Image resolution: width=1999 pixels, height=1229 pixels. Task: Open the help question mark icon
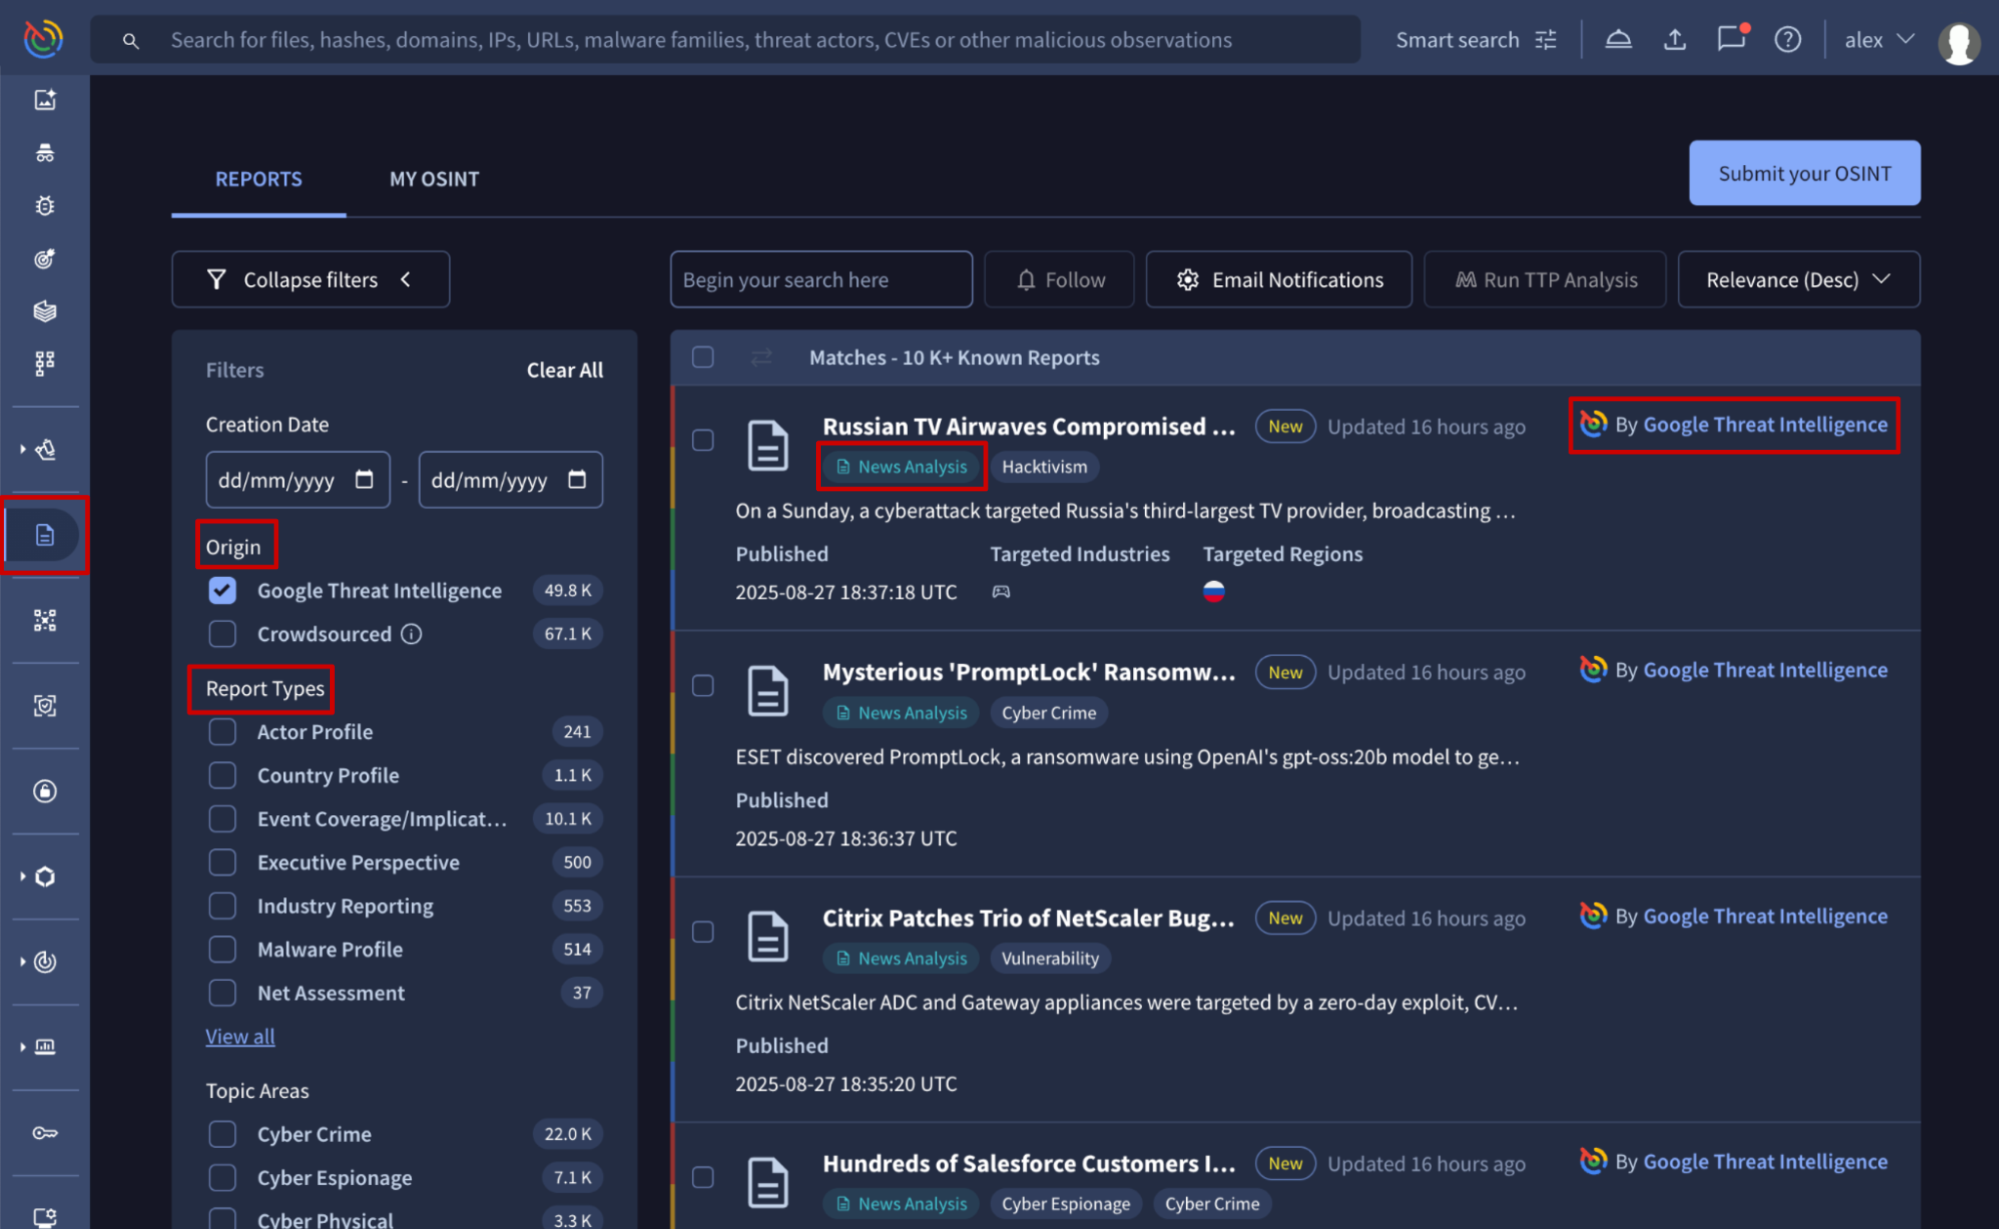pos(1787,39)
